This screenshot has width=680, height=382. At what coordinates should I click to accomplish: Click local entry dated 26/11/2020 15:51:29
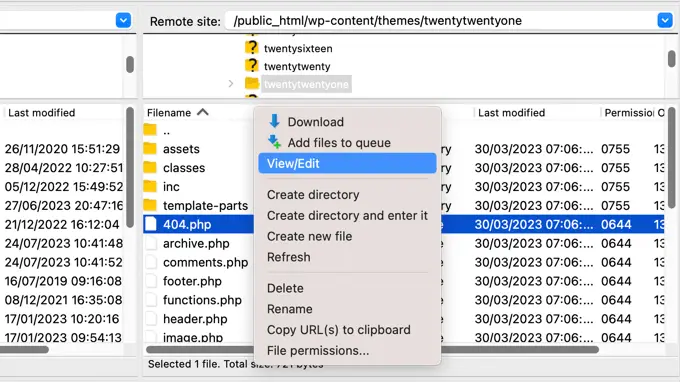pyautogui.click(x=62, y=149)
